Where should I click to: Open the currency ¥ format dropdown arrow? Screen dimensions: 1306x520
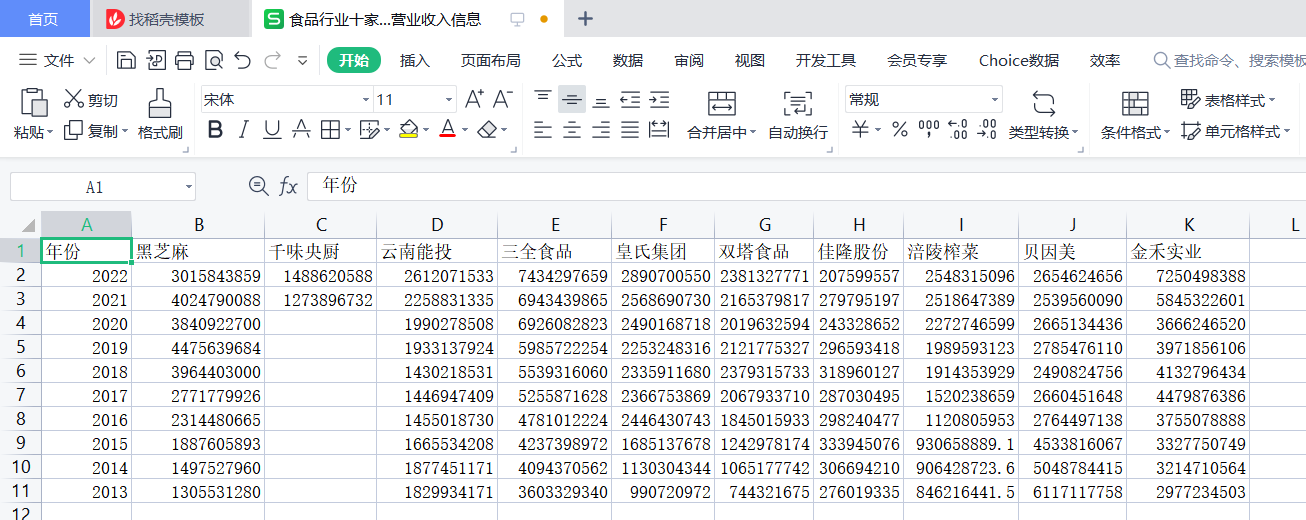pyautogui.click(x=878, y=131)
